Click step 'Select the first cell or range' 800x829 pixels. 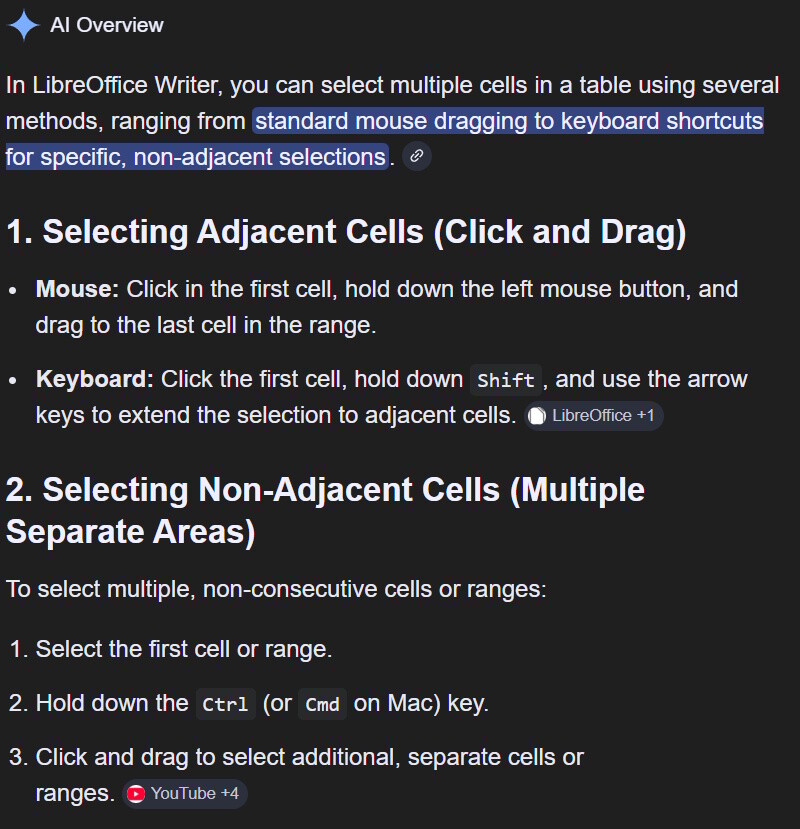(184, 650)
